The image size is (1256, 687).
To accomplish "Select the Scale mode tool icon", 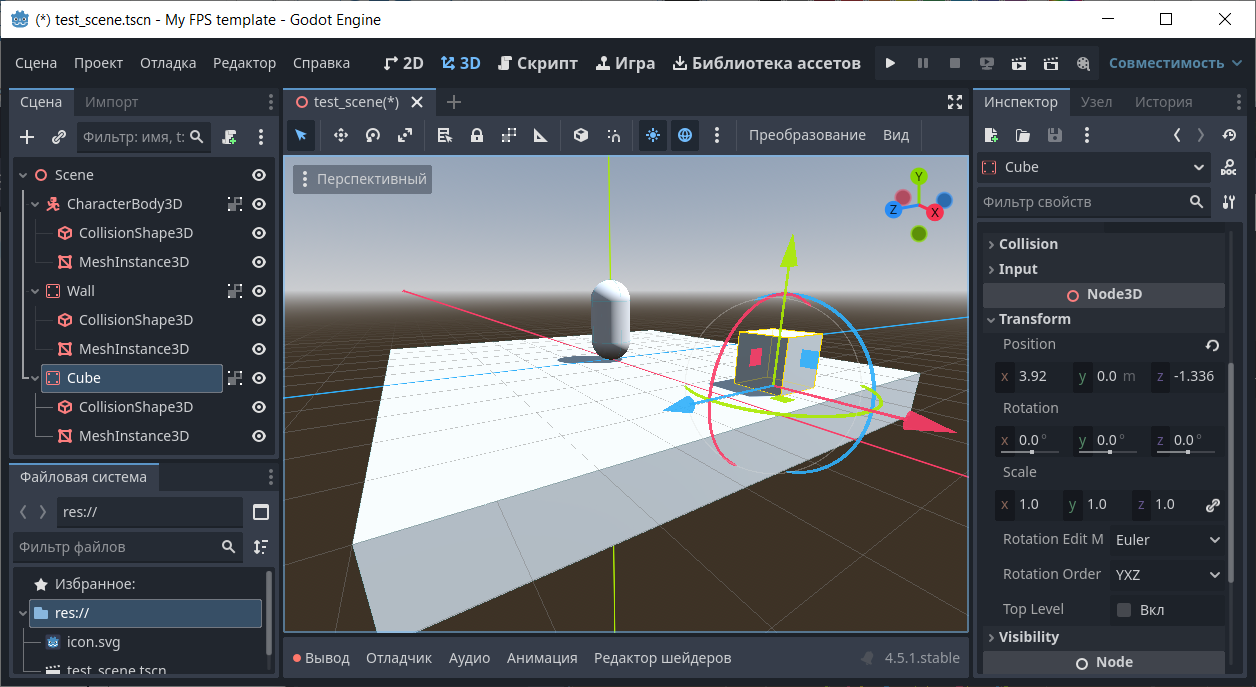I will point(405,135).
